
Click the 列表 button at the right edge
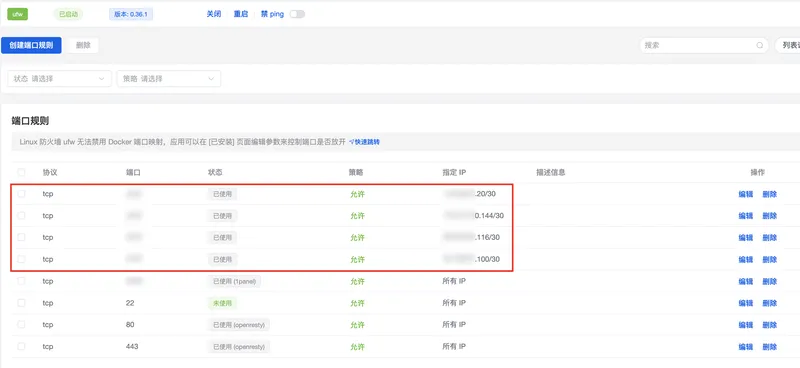[x=787, y=45]
